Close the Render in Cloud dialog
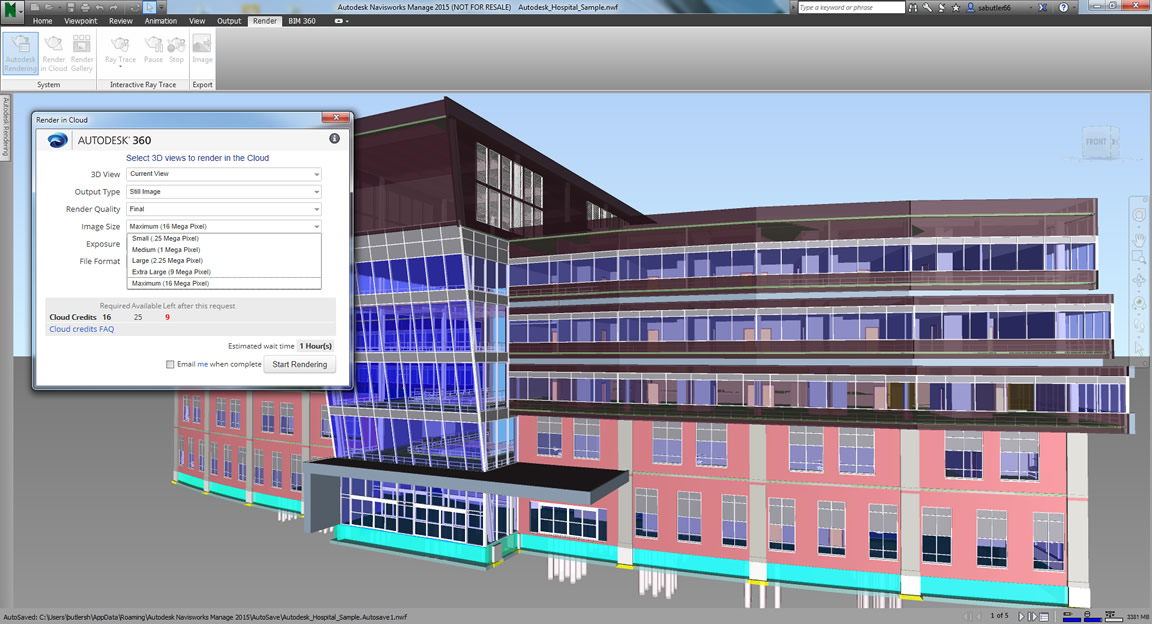This screenshot has height=624, width=1152. pos(336,118)
